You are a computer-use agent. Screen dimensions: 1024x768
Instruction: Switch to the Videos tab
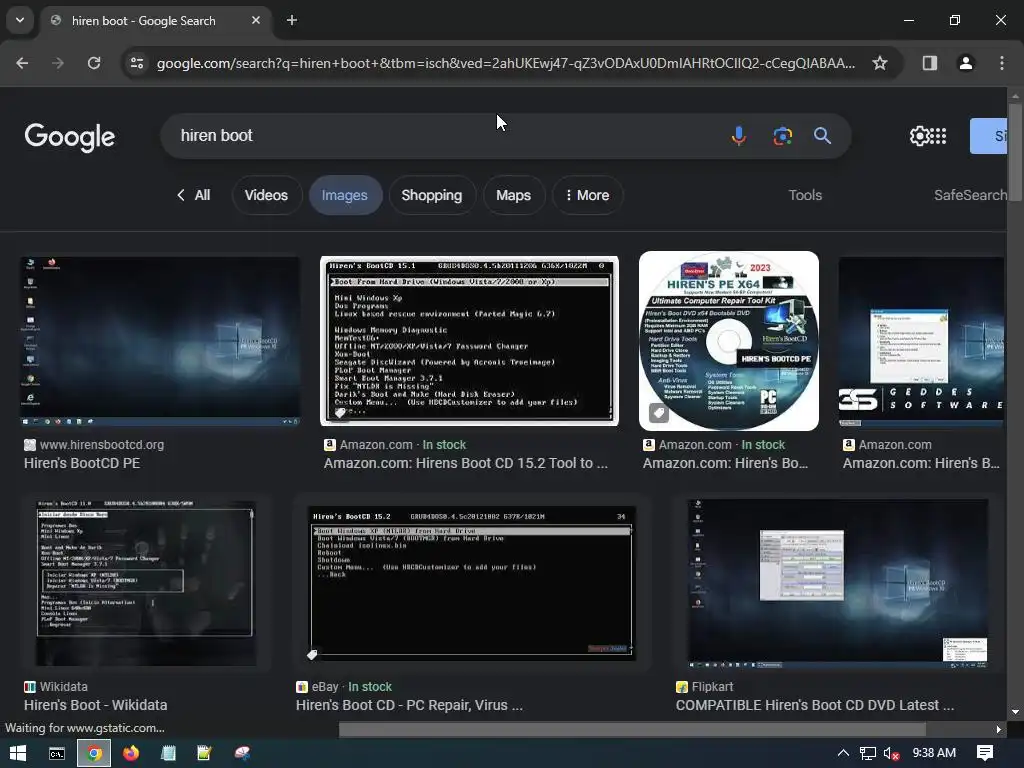pos(266,195)
